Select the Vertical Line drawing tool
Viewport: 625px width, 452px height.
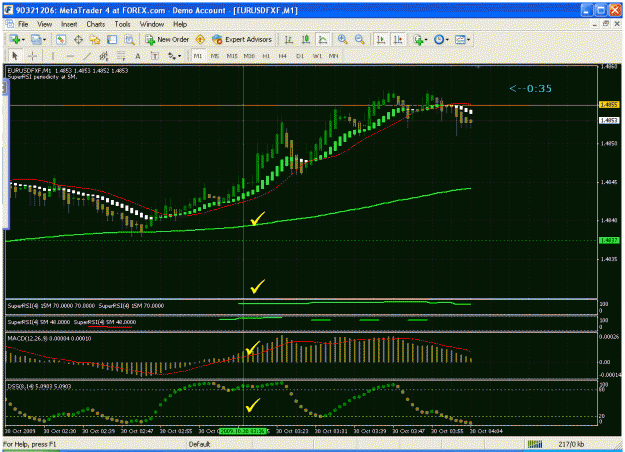(53, 56)
